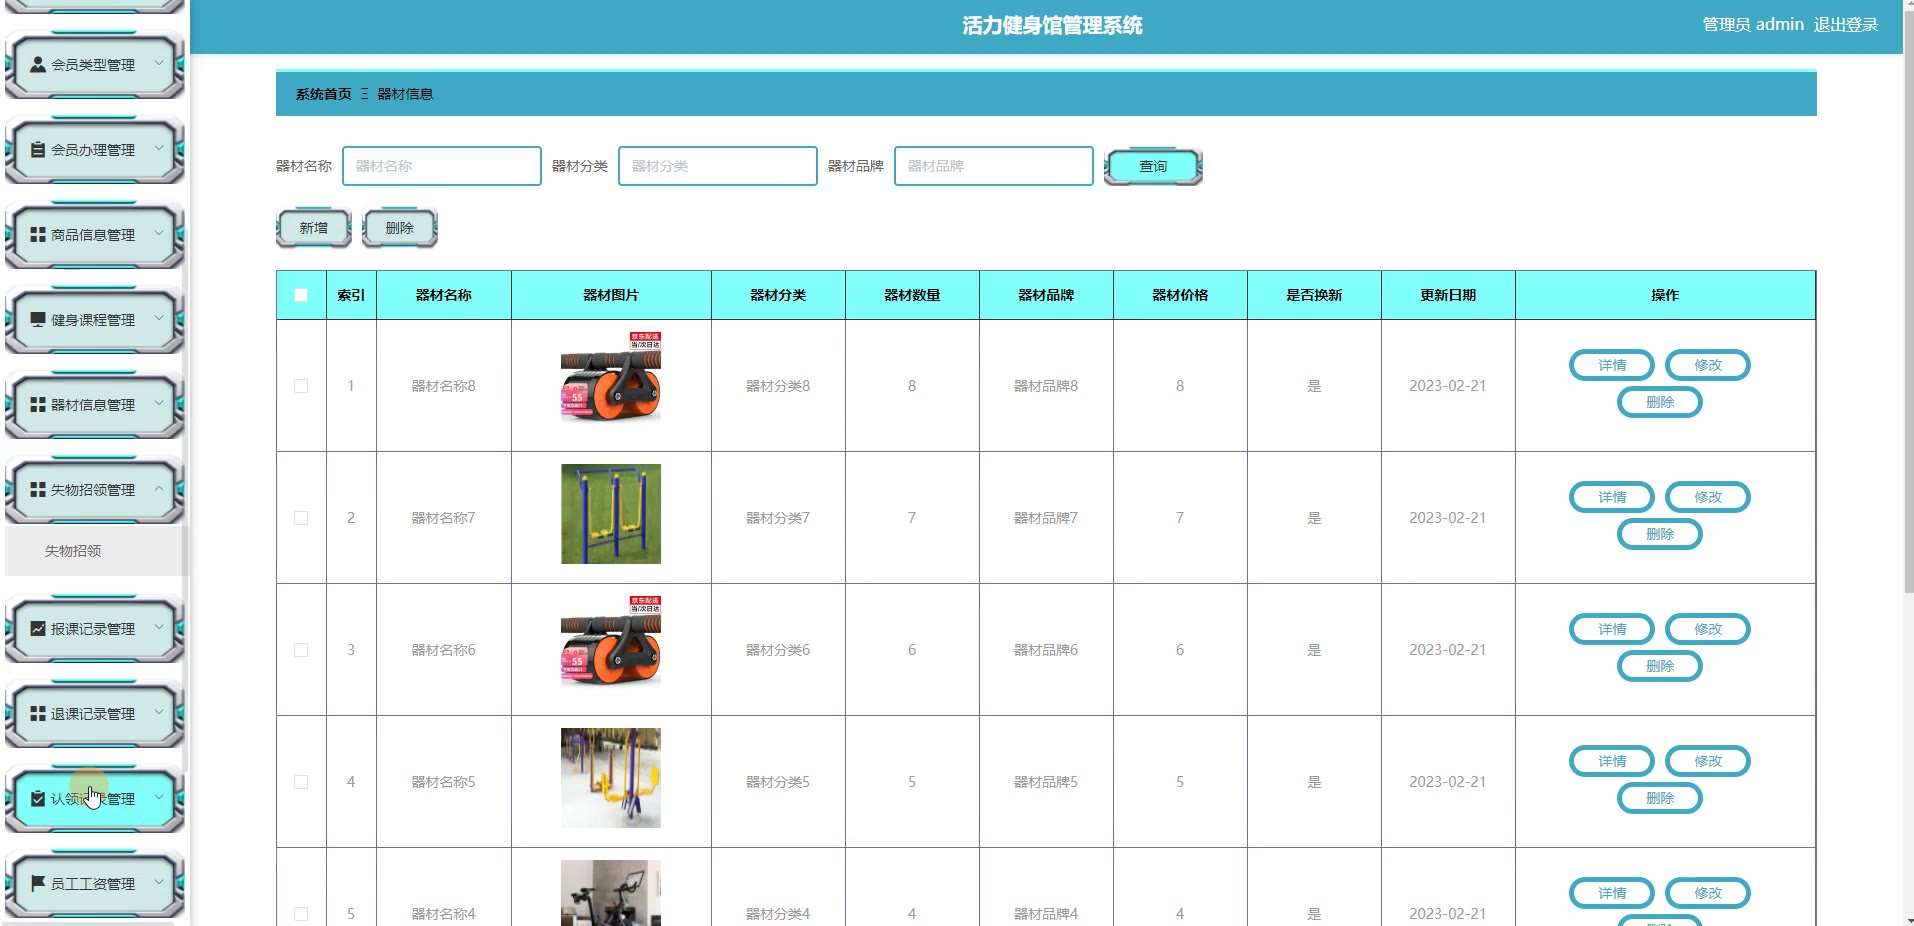Open 健身课程管理 in the sidebar
Screen dimensions: 1914x926
[94, 320]
